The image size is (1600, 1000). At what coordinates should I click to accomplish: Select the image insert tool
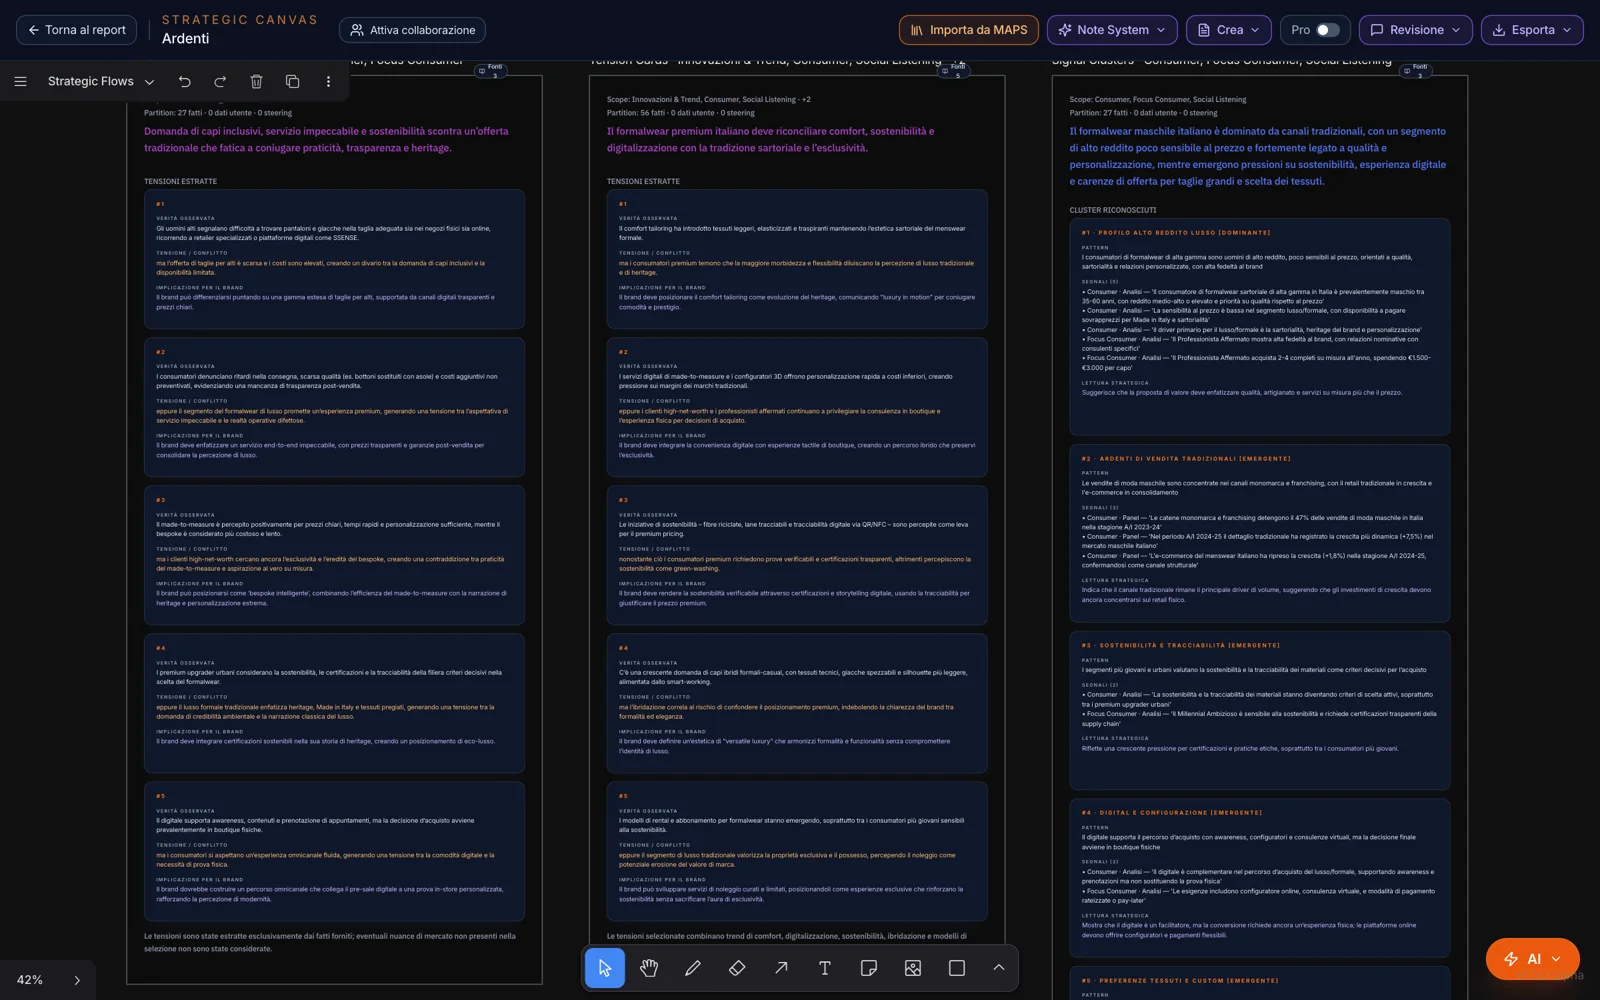(x=913, y=968)
